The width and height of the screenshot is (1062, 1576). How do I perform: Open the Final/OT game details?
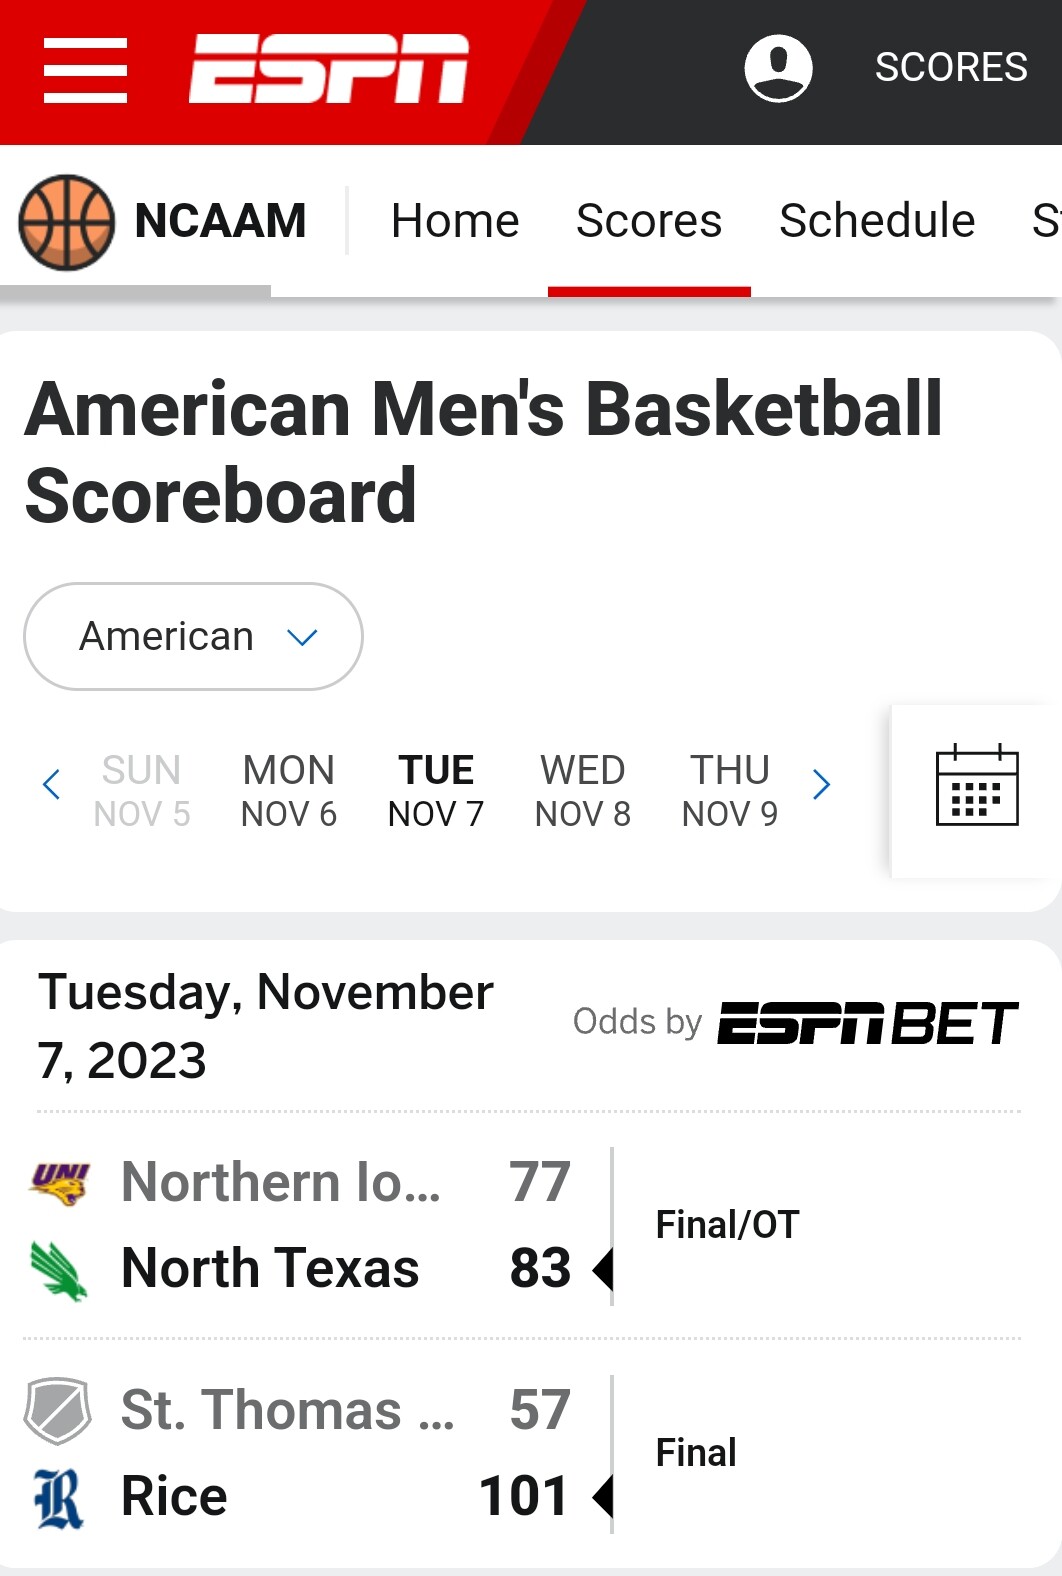(x=727, y=1225)
